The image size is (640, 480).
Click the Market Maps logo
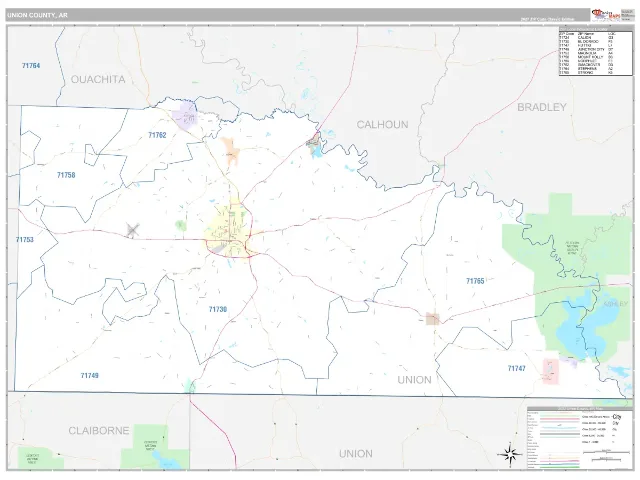pyautogui.click(x=606, y=15)
